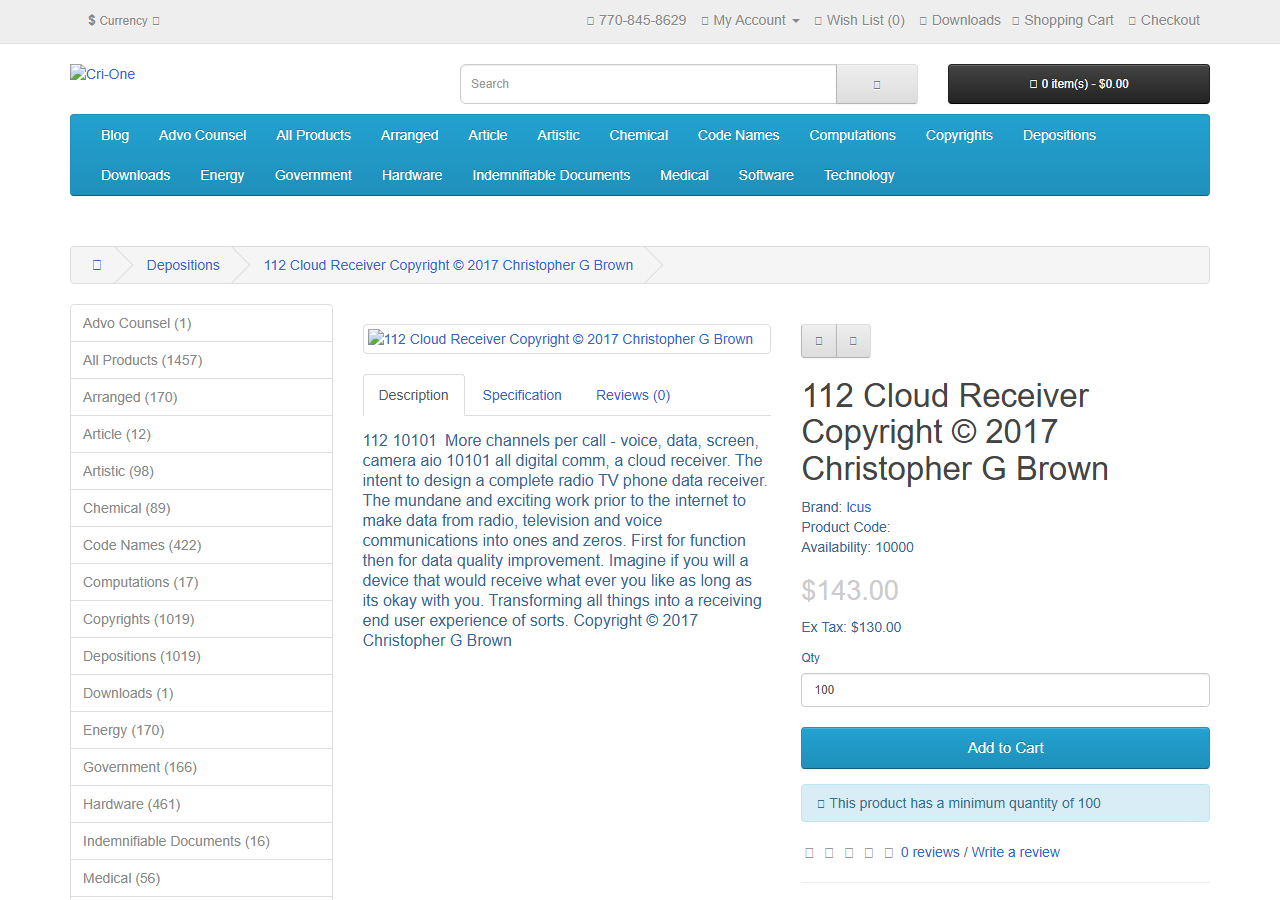Open the cart 0 item(s) - $0.00 button
Viewport: 1280px width, 900px height.
pyautogui.click(x=1079, y=84)
